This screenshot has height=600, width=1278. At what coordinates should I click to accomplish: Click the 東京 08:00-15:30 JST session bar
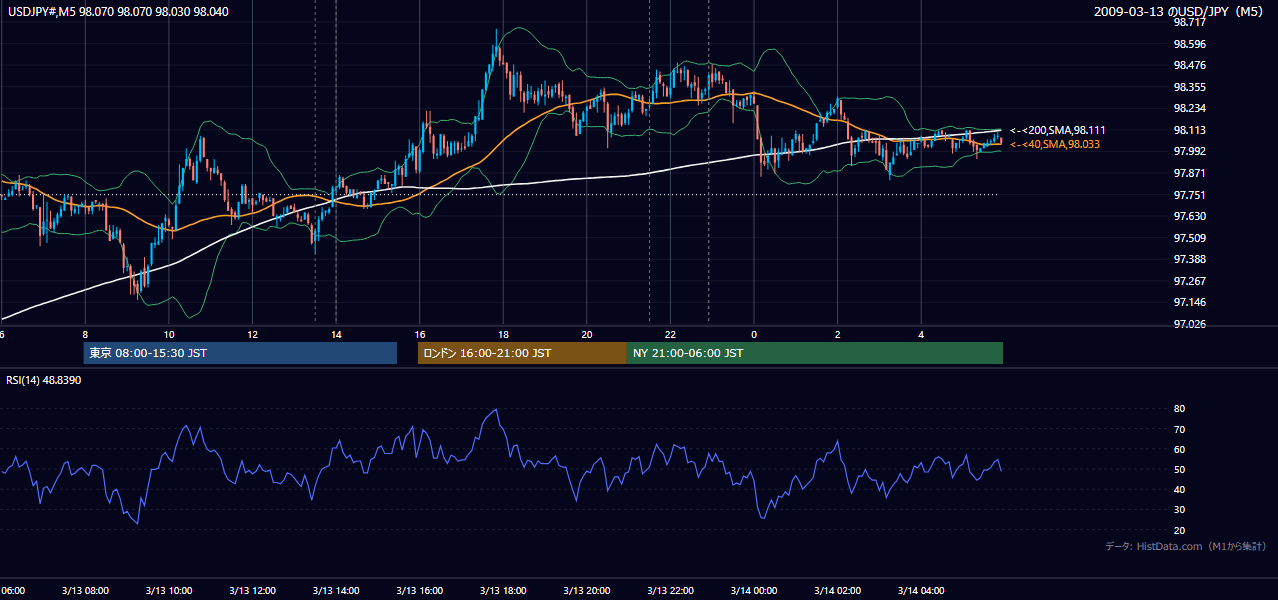tap(240, 353)
